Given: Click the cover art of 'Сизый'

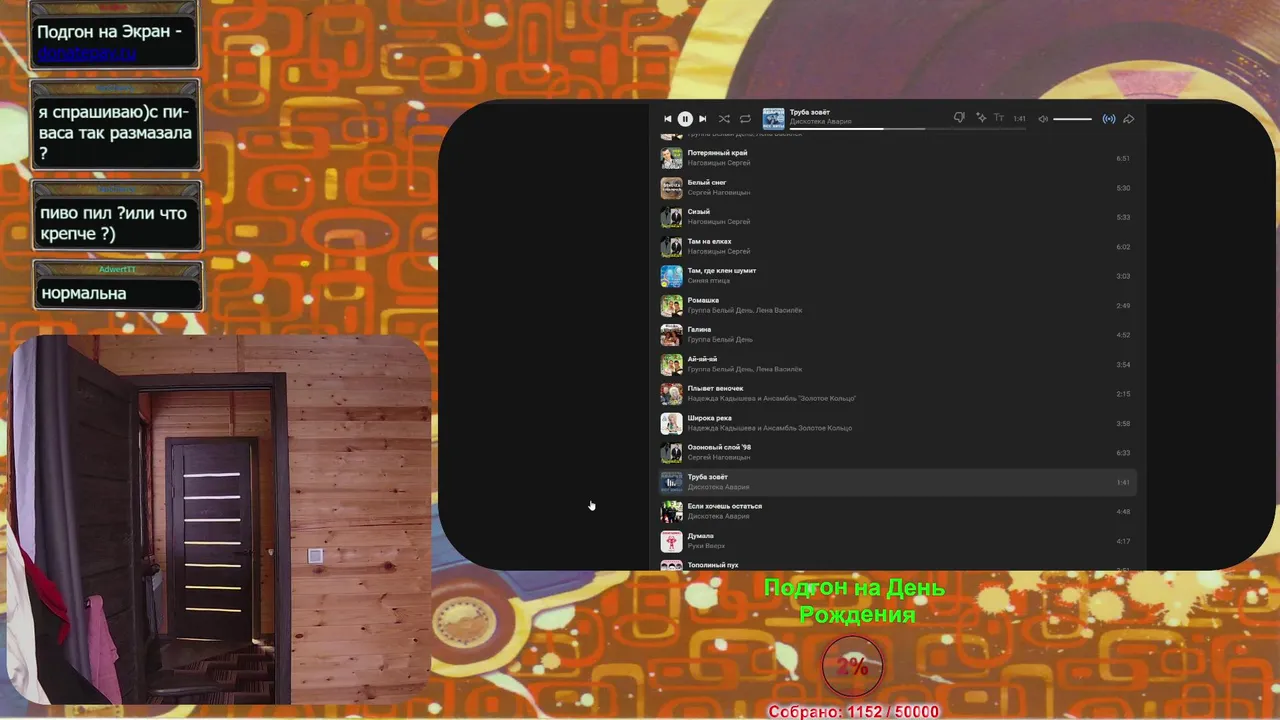Looking at the screenshot, I should (x=671, y=217).
